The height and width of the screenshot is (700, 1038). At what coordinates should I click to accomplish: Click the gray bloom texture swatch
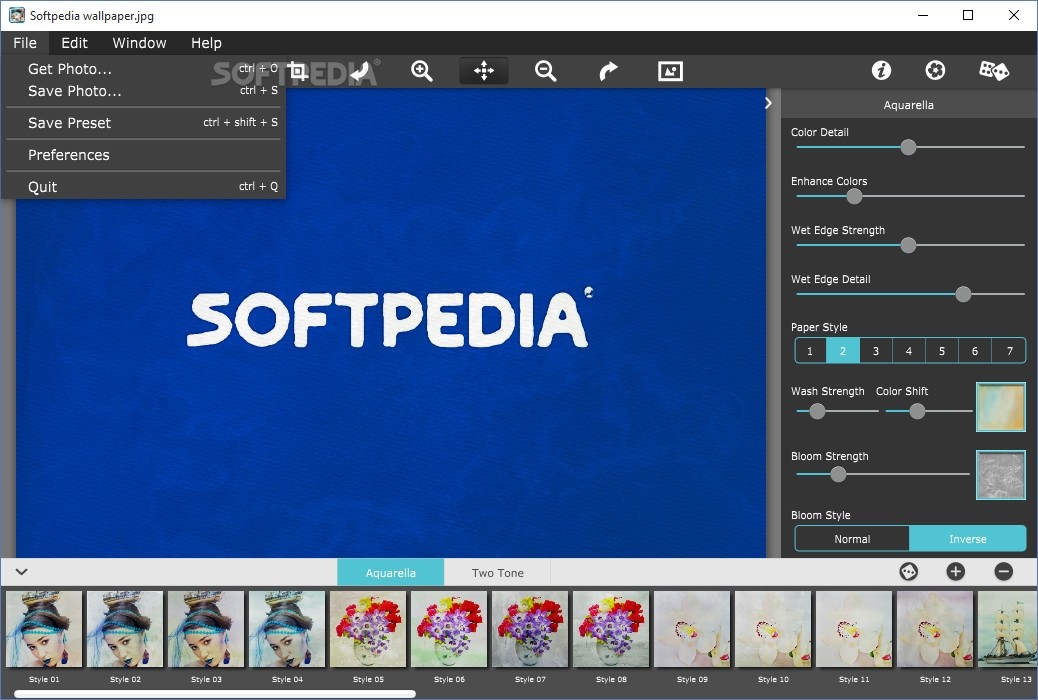click(x=1001, y=475)
